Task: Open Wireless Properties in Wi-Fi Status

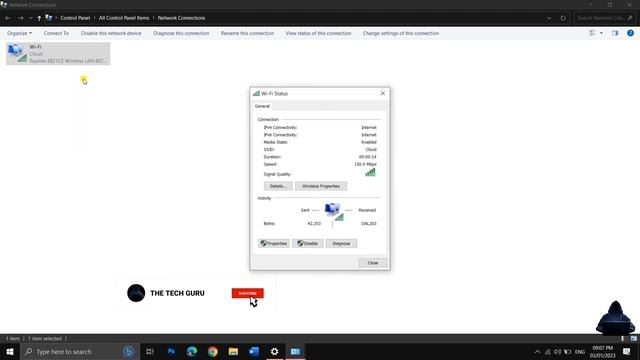Action: coord(321,186)
